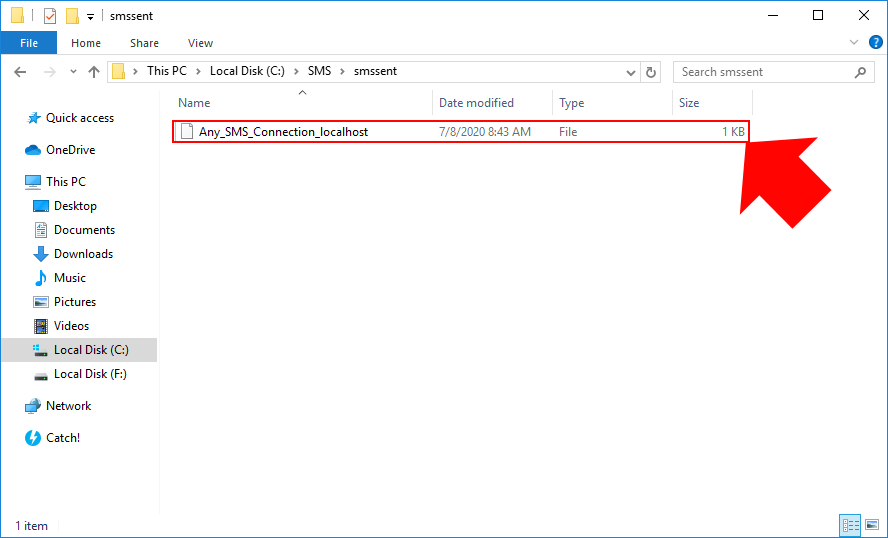This screenshot has width=888, height=538.
Task: Click the New folder quick access icon
Action: click(x=72, y=16)
